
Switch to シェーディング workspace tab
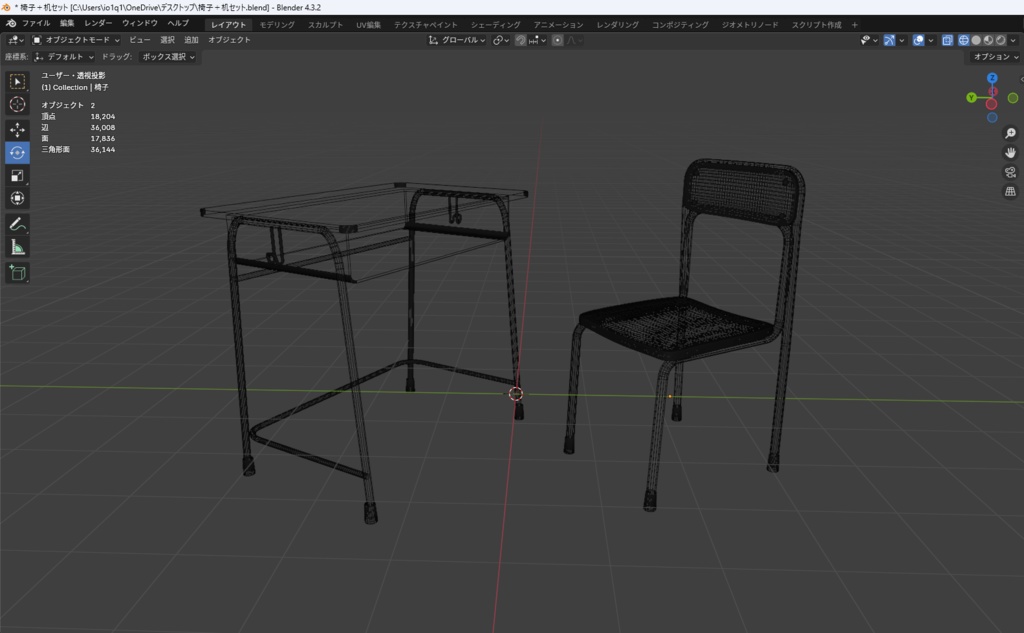click(x=496, y=25)
